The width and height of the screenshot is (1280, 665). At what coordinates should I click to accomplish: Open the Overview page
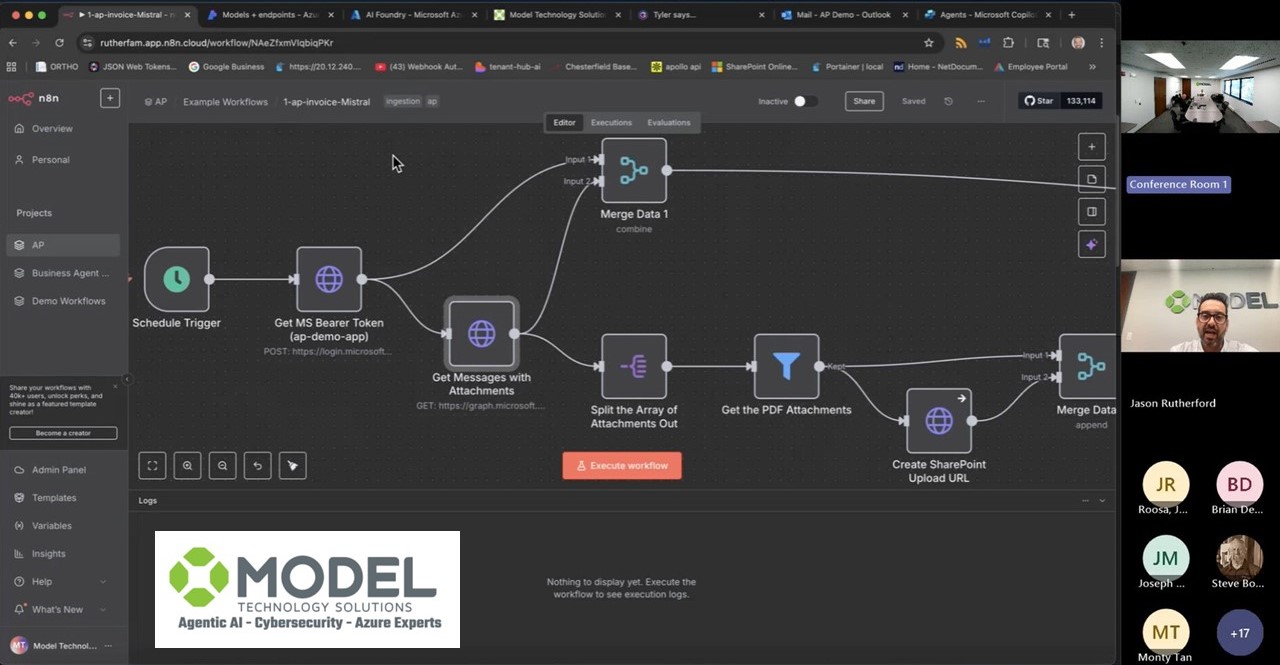(x=64, y=128)
